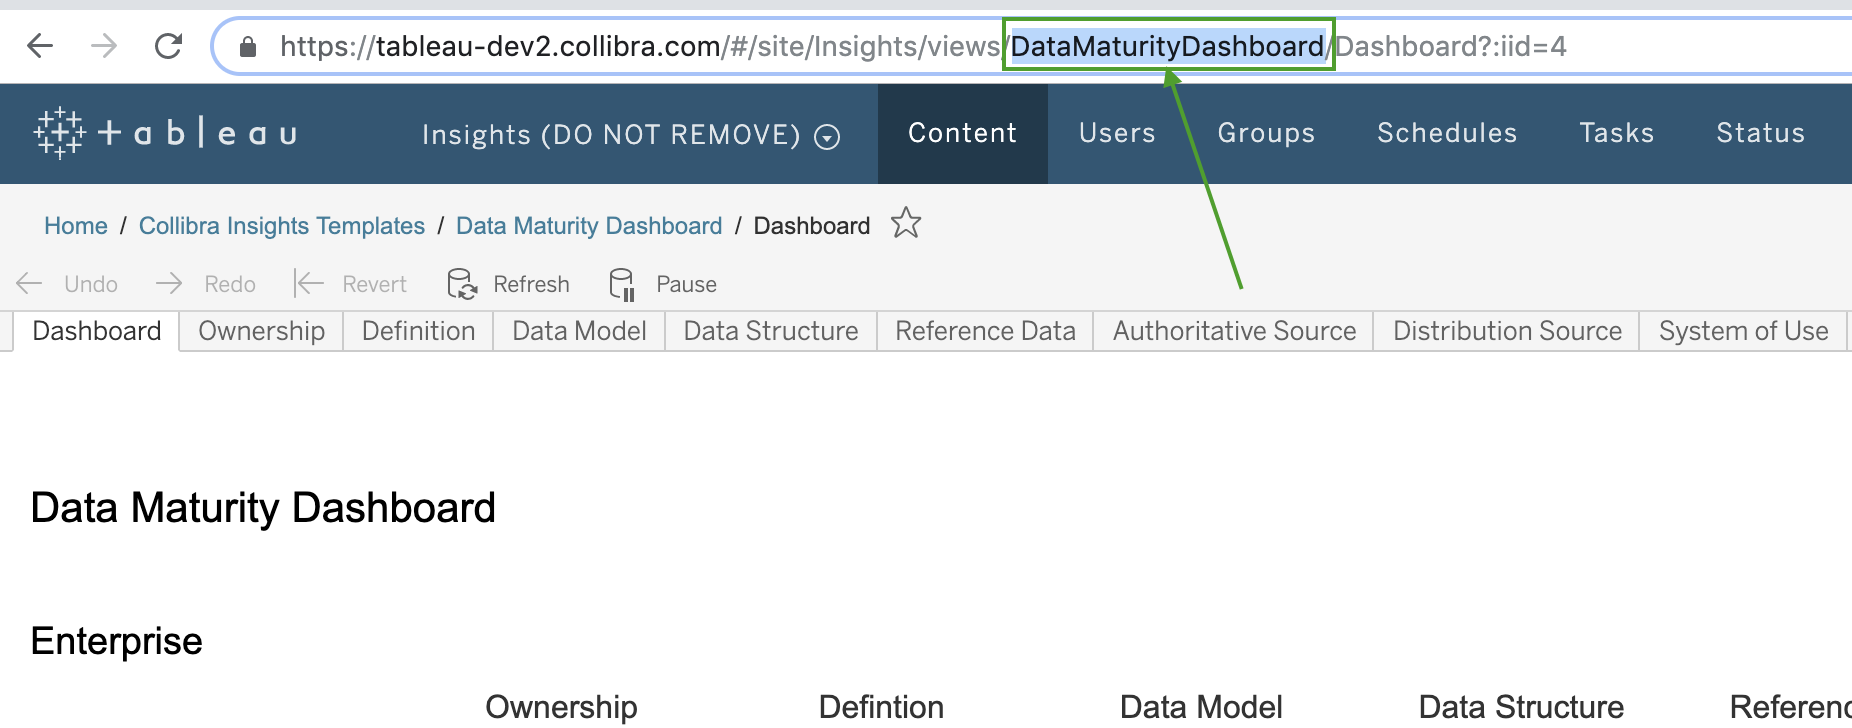Pause data updates using Pause icon
The height and width of the screenshot is (728, 1852).
[x=622, y=284]
